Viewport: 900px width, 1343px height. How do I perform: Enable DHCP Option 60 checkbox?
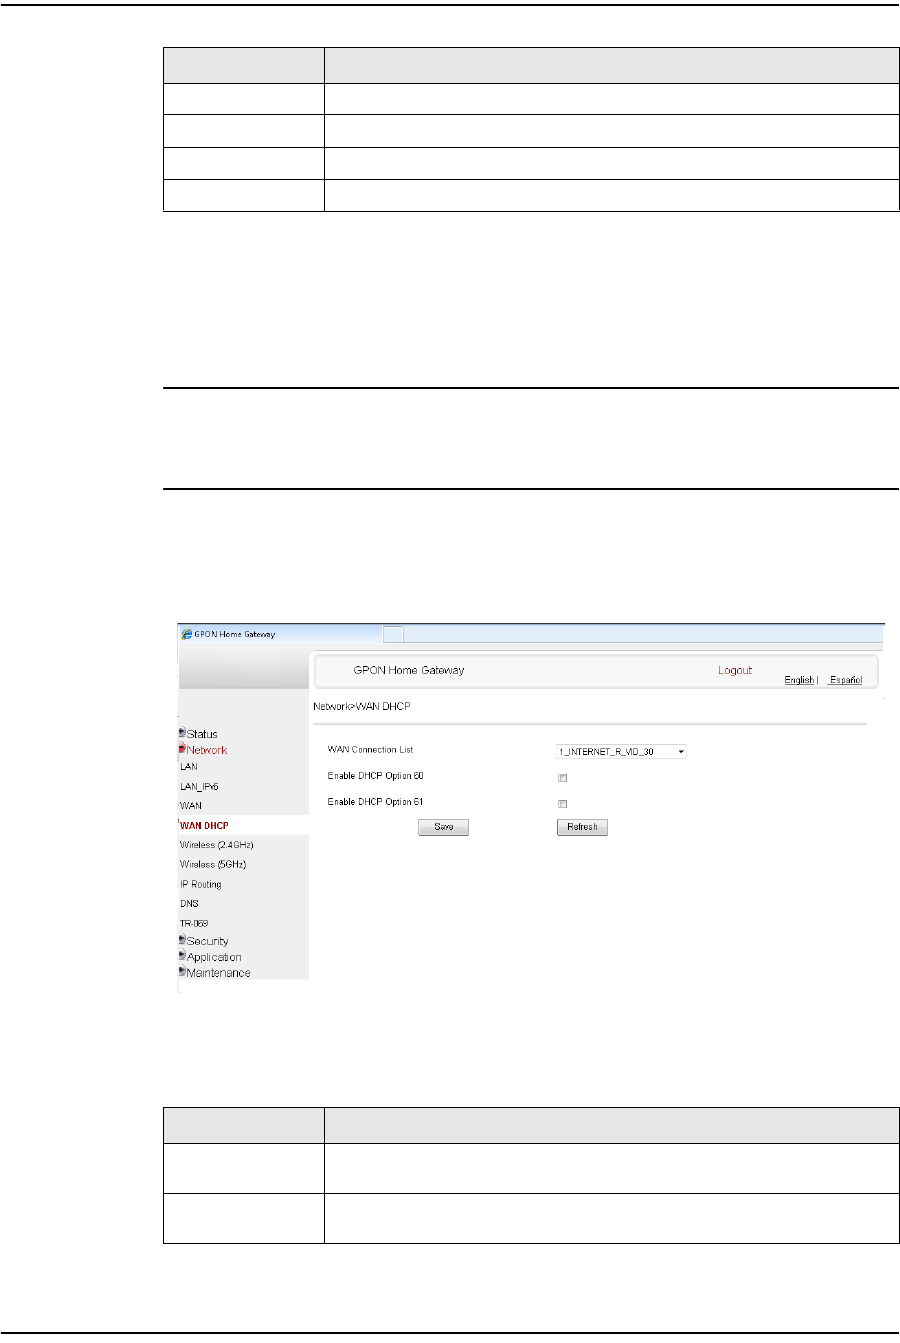(562, 778)
